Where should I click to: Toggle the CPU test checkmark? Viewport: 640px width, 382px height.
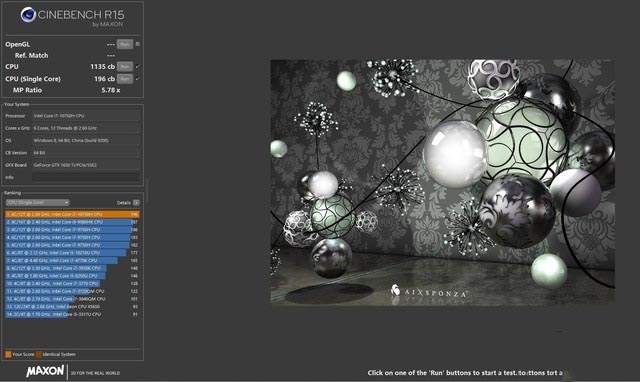pyautogui.click(x=138, y=67)
